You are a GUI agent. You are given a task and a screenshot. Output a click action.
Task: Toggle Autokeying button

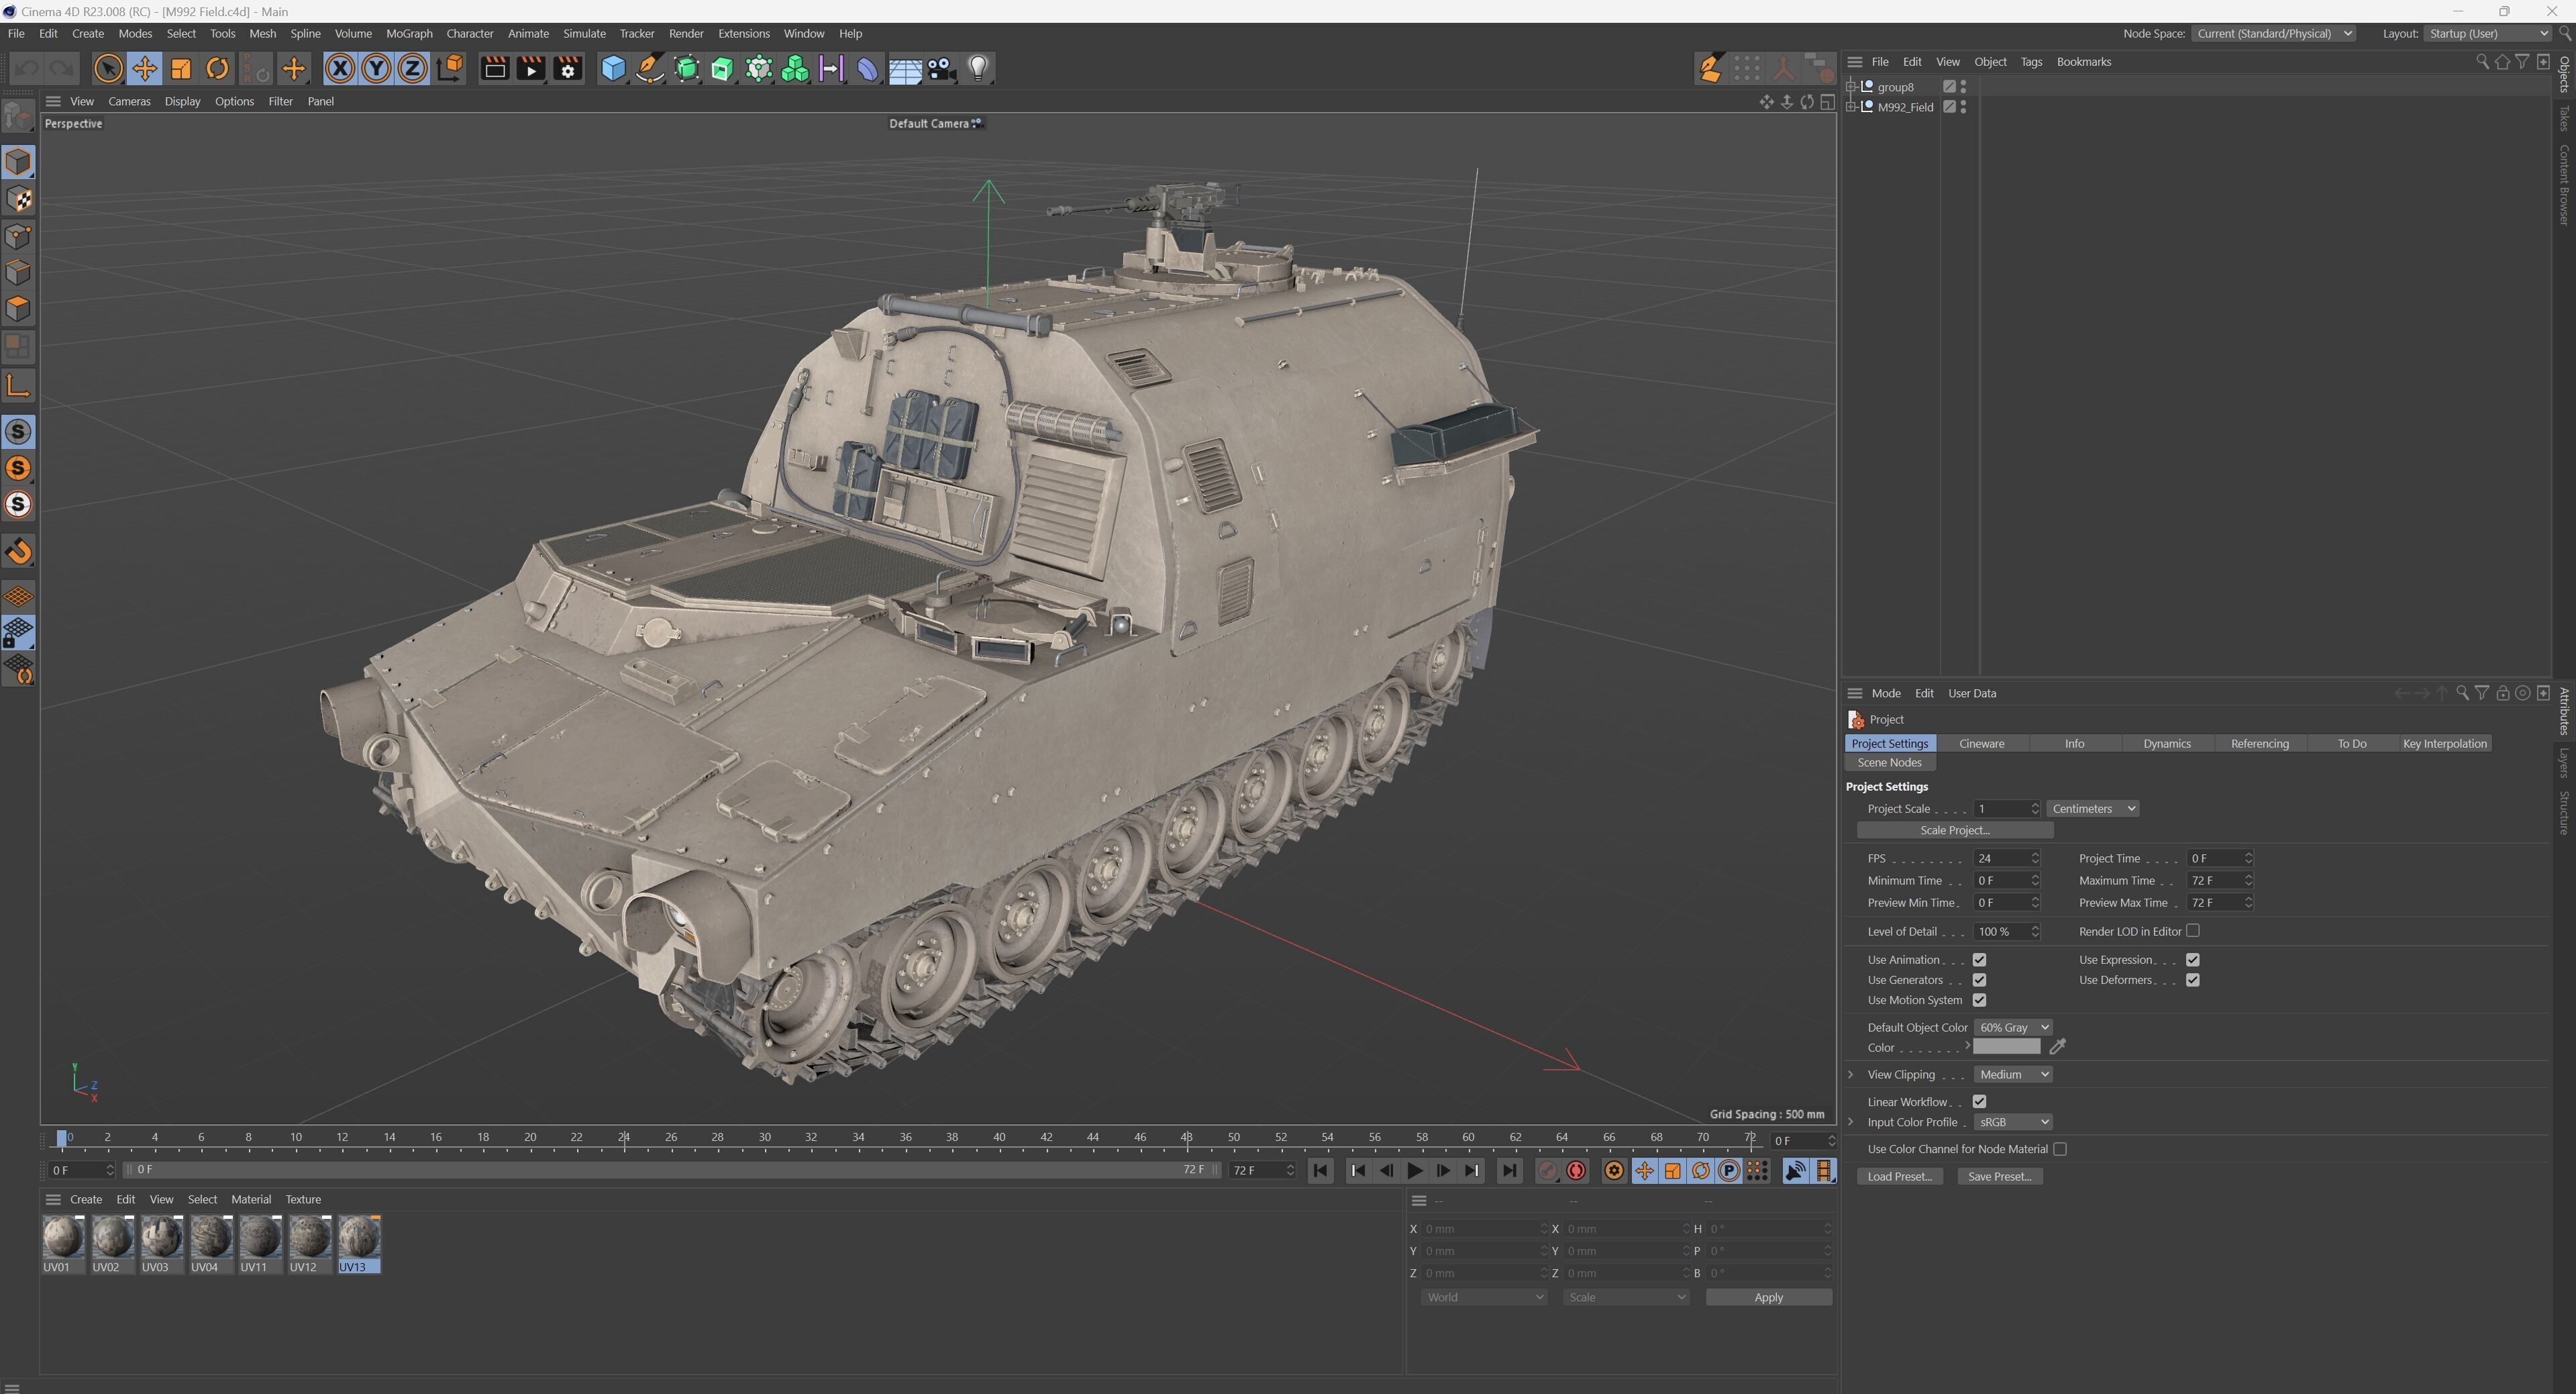tap(1576, 1171)
